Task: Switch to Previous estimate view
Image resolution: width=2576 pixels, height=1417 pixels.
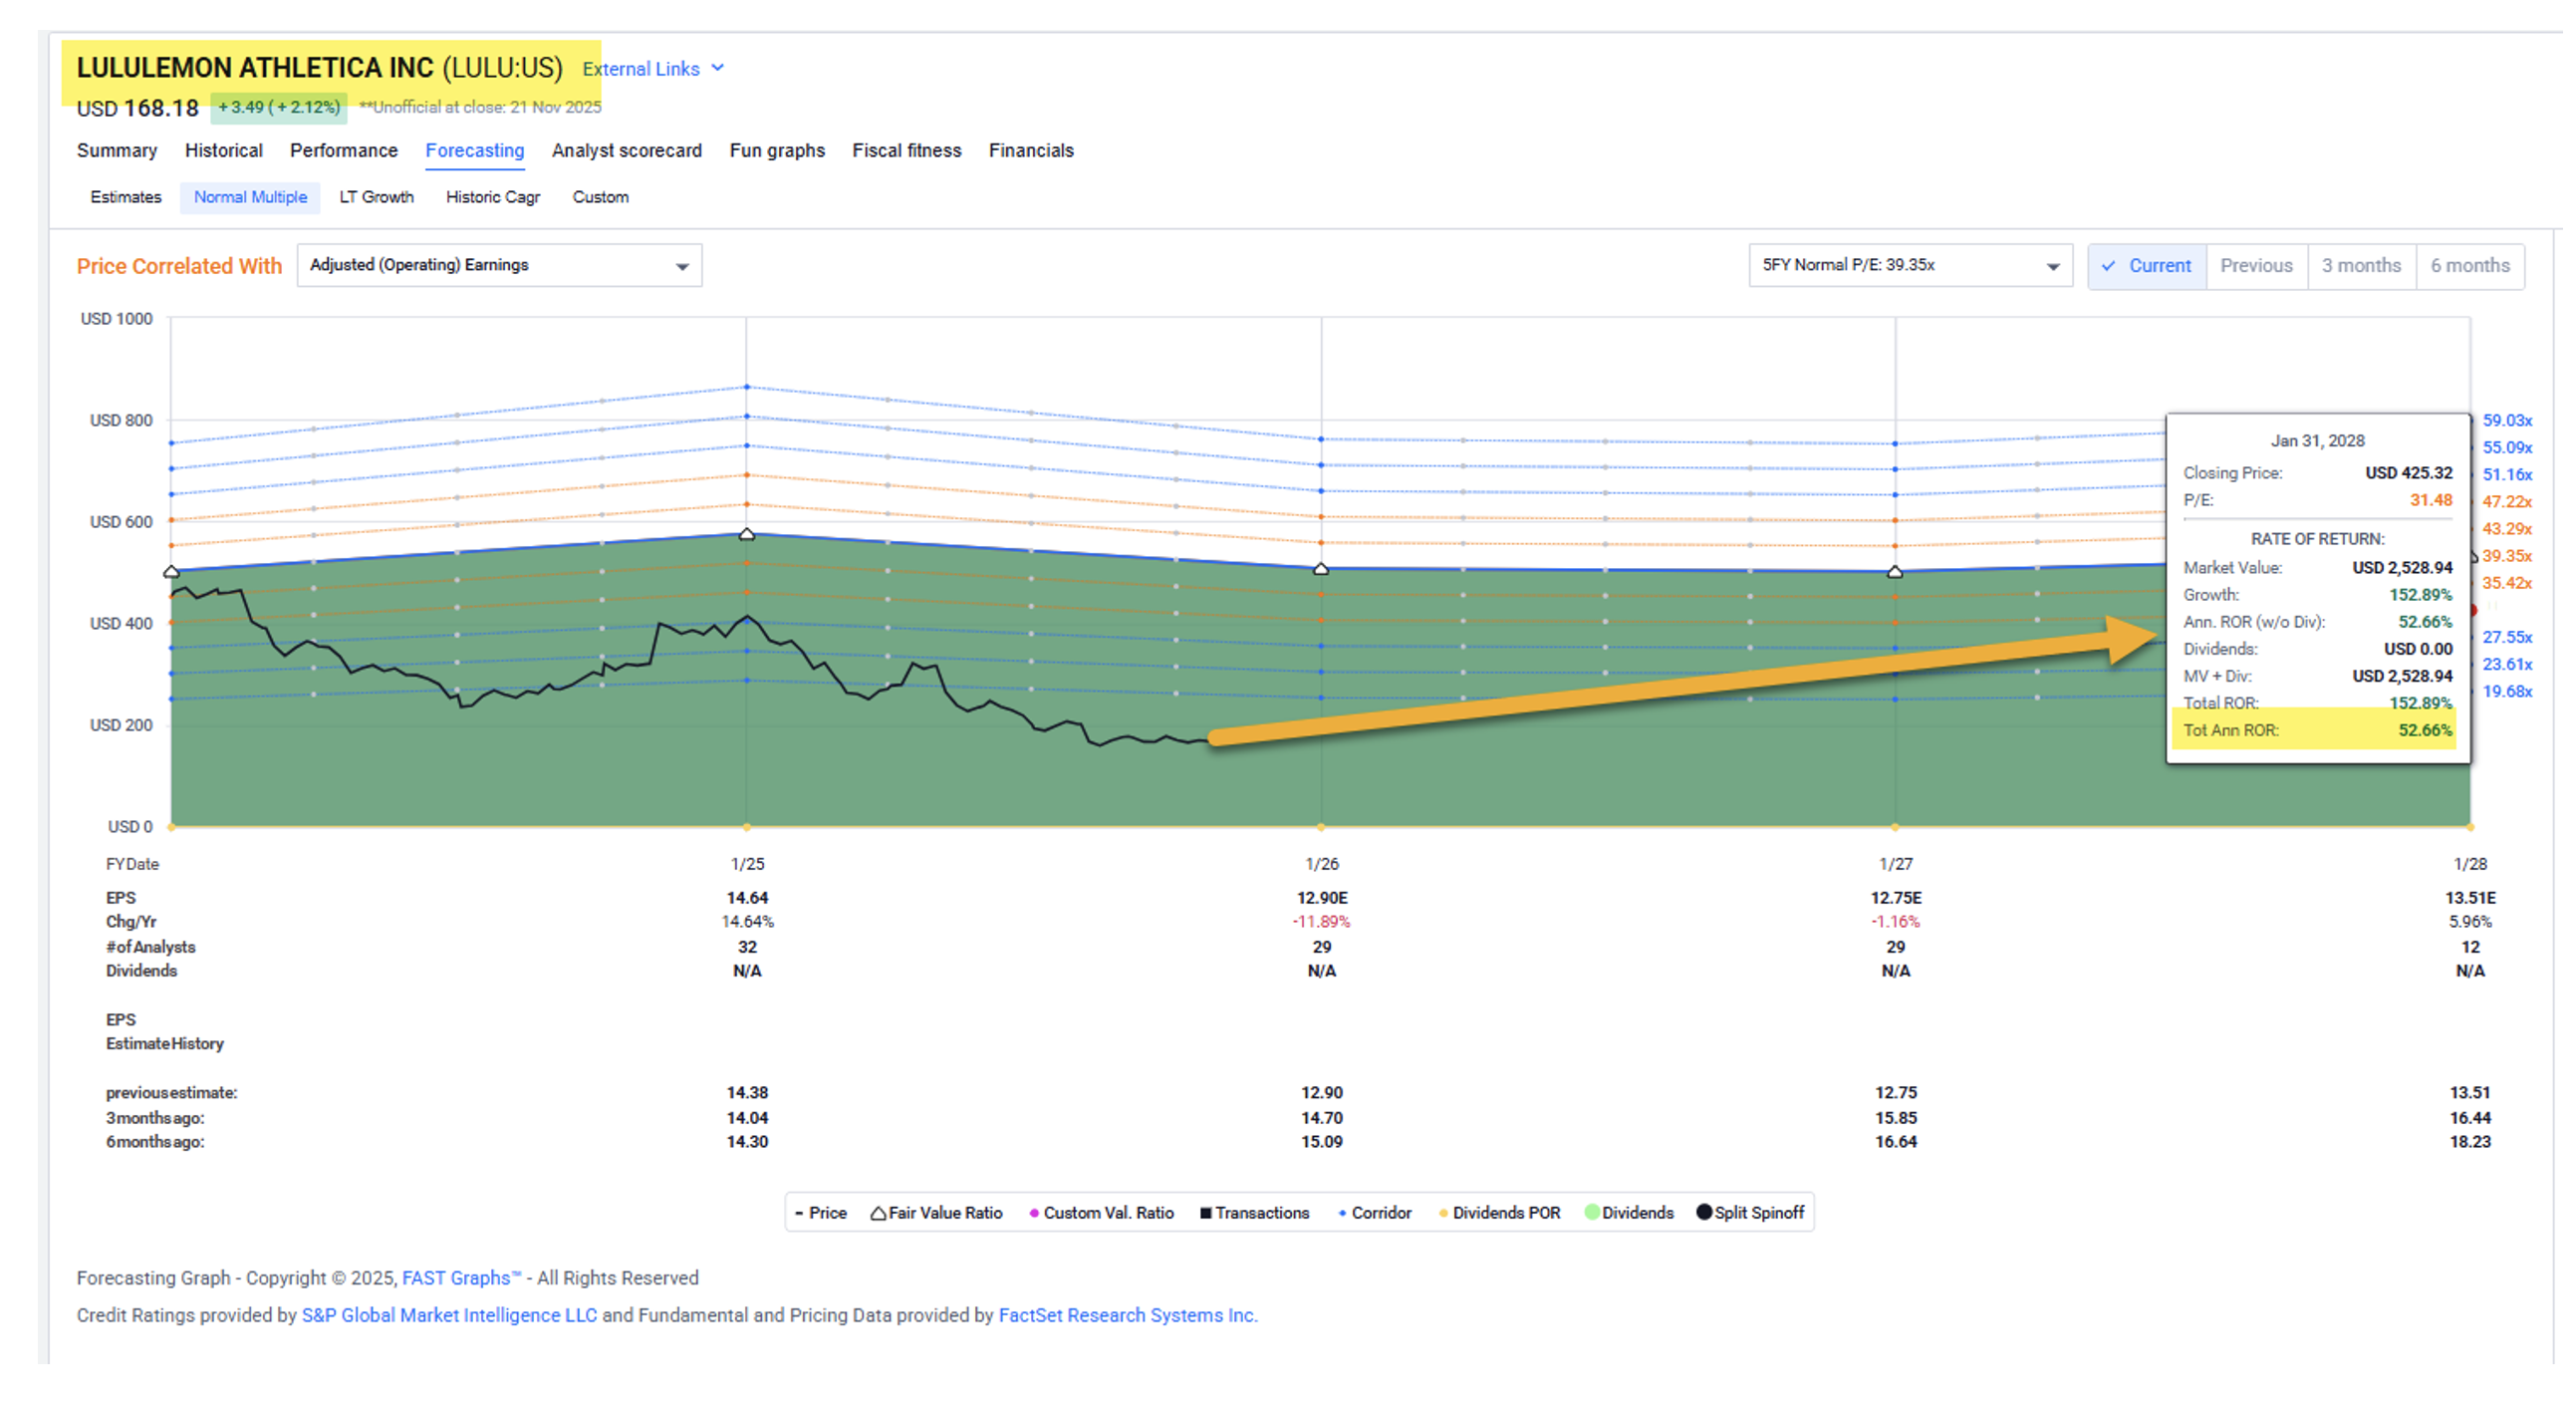Action: (2255, 266)
